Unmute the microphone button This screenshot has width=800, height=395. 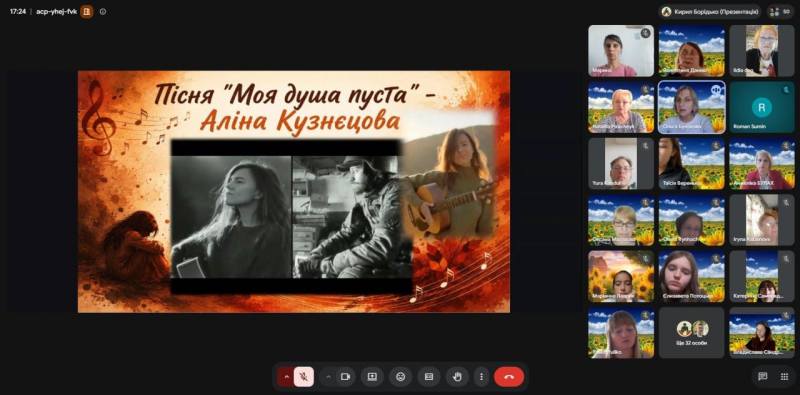[304, 377]
